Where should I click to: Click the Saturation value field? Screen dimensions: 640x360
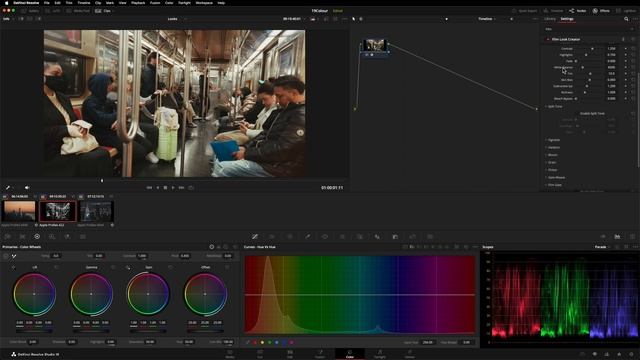pos(150,342)
